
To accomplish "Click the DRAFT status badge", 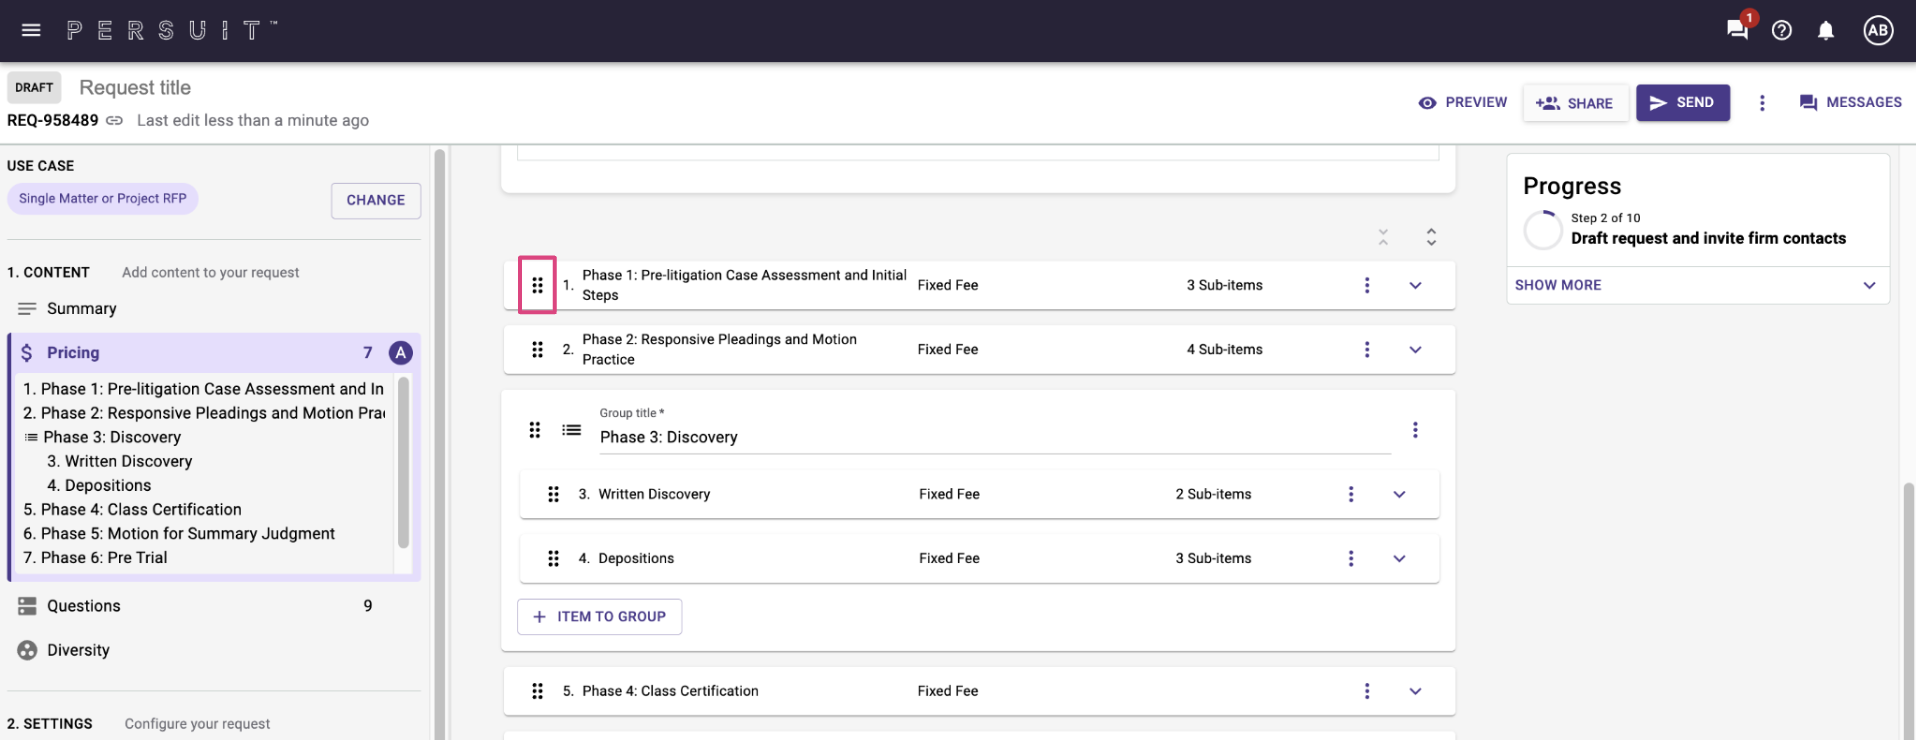I will click(34, 88).
